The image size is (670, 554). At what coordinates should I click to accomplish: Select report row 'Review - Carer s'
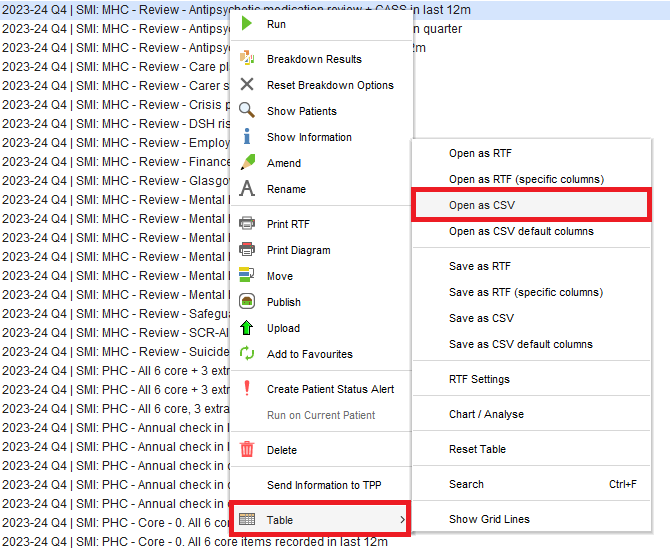coord(115,86)
